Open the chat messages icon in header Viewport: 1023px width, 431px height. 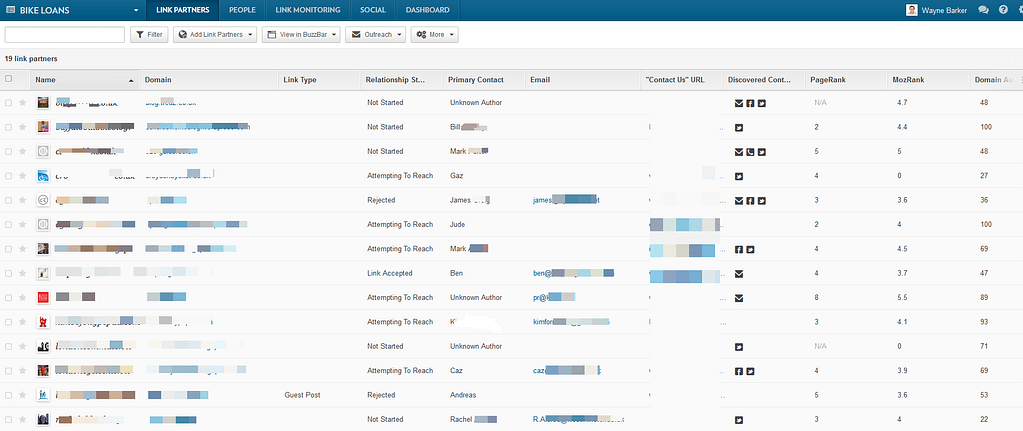[x=984, y=10]
